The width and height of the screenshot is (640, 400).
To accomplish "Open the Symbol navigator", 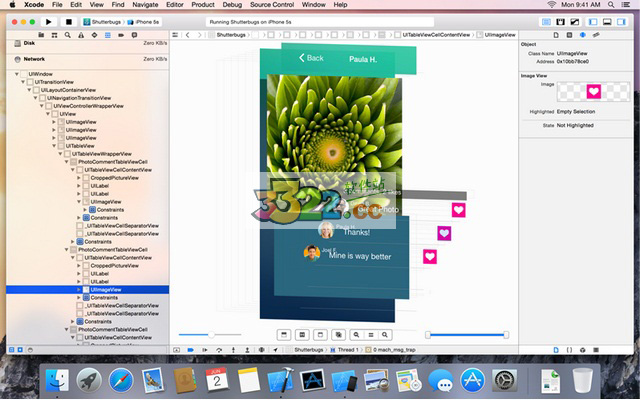I will (x=54, y=35).
